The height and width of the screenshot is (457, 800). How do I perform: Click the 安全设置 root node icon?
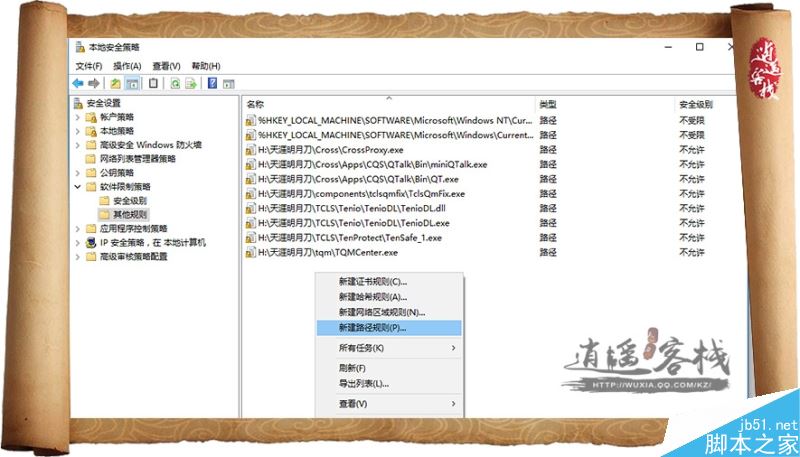(x=78, y=104)
